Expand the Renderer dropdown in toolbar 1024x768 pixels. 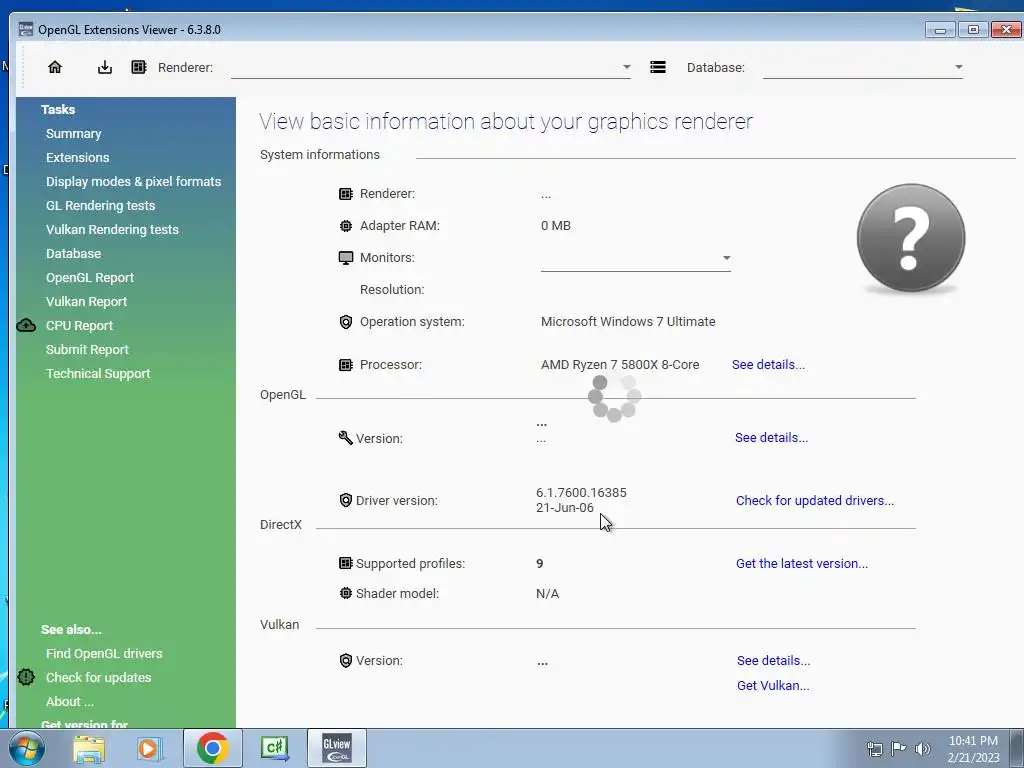626,67
